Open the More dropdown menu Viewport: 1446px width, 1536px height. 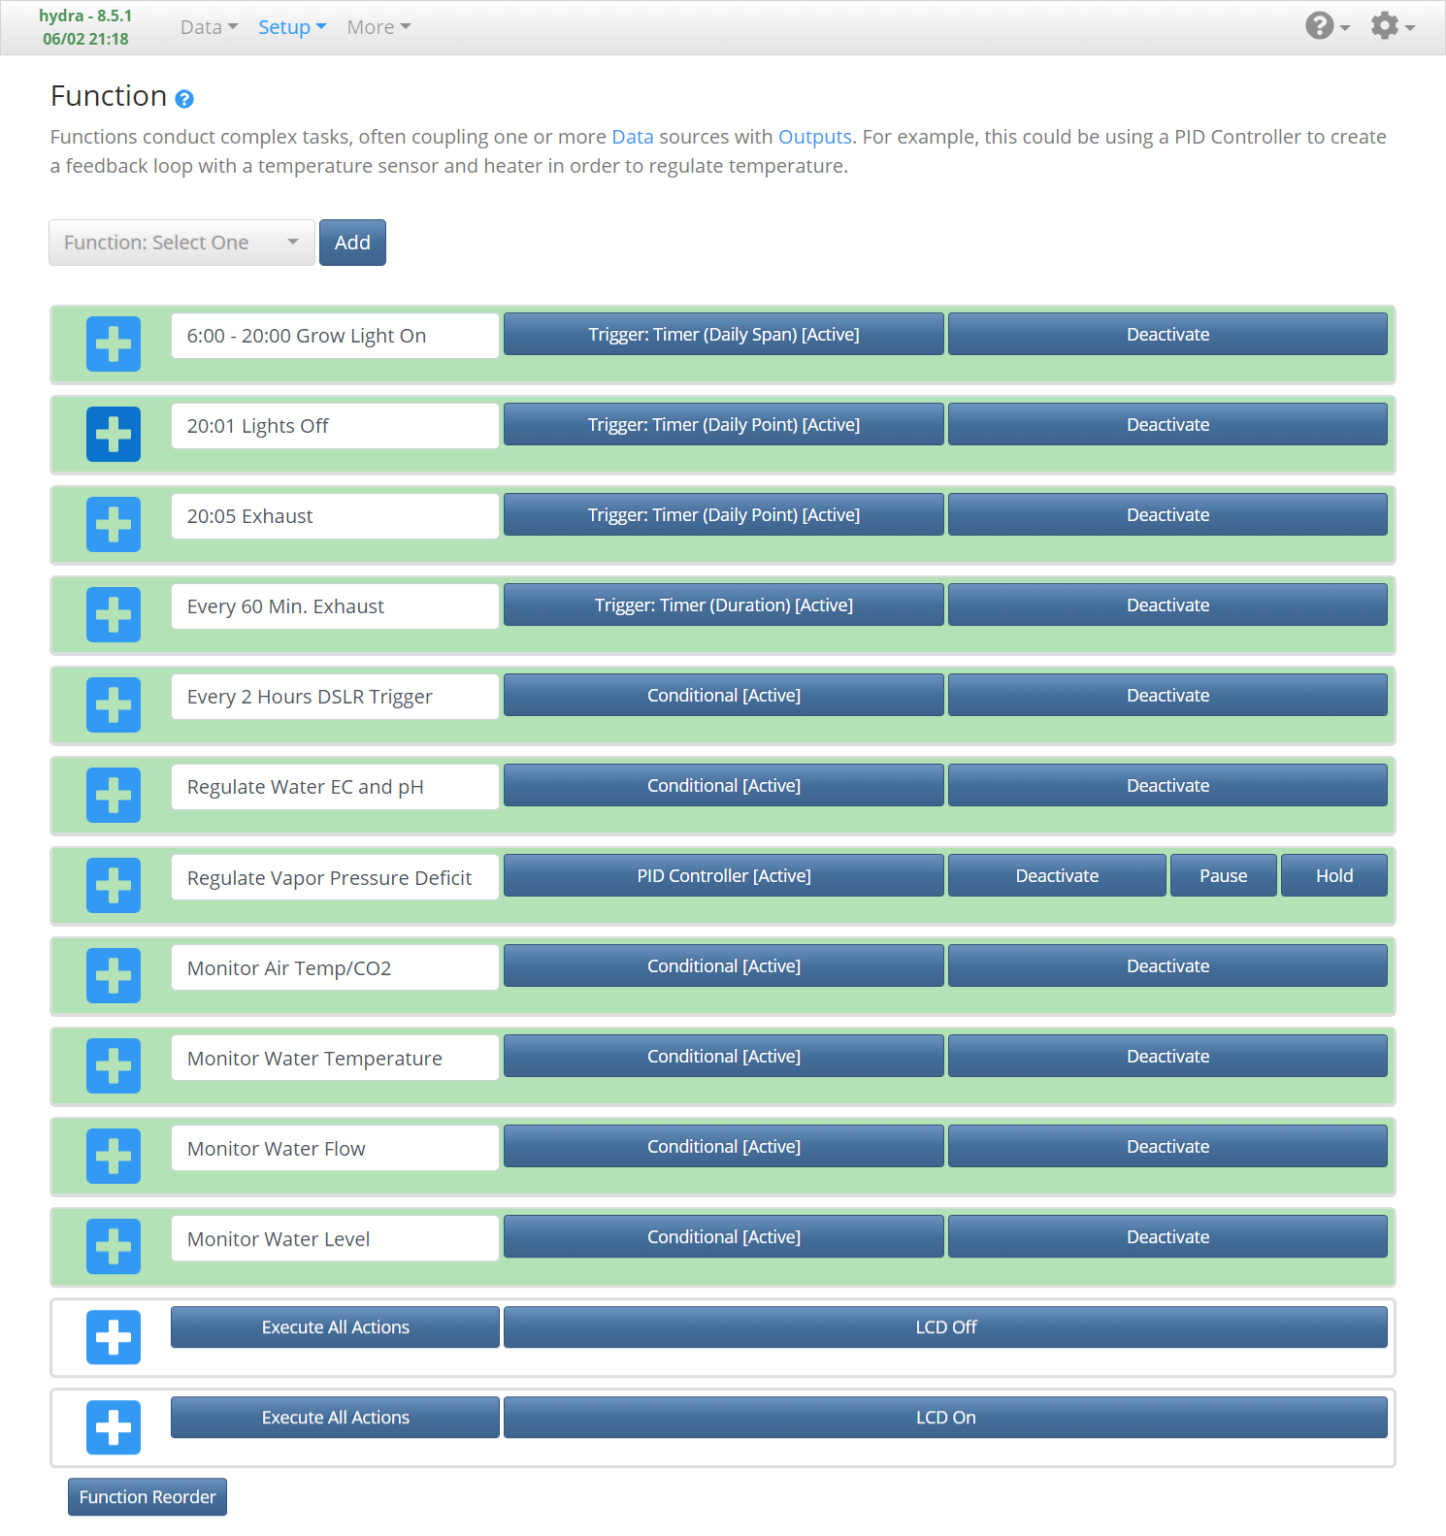(378, 27)
